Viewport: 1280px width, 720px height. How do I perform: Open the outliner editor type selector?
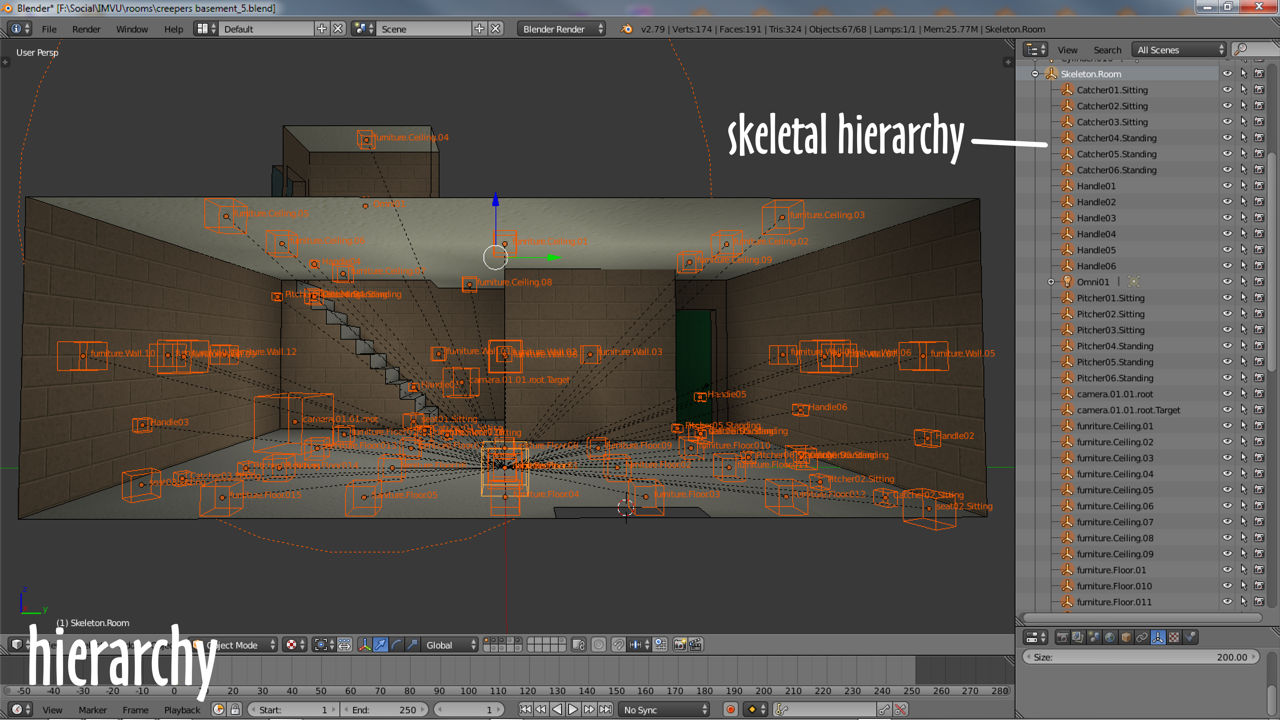coord(1035,49)
